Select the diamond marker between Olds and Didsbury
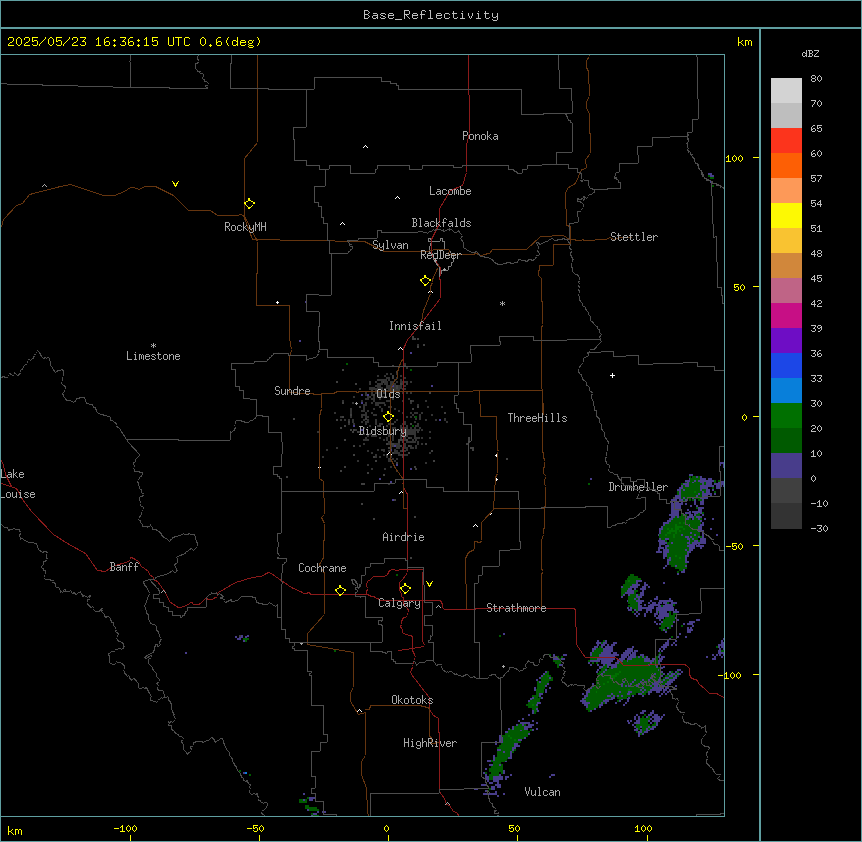 coord(388,417)
